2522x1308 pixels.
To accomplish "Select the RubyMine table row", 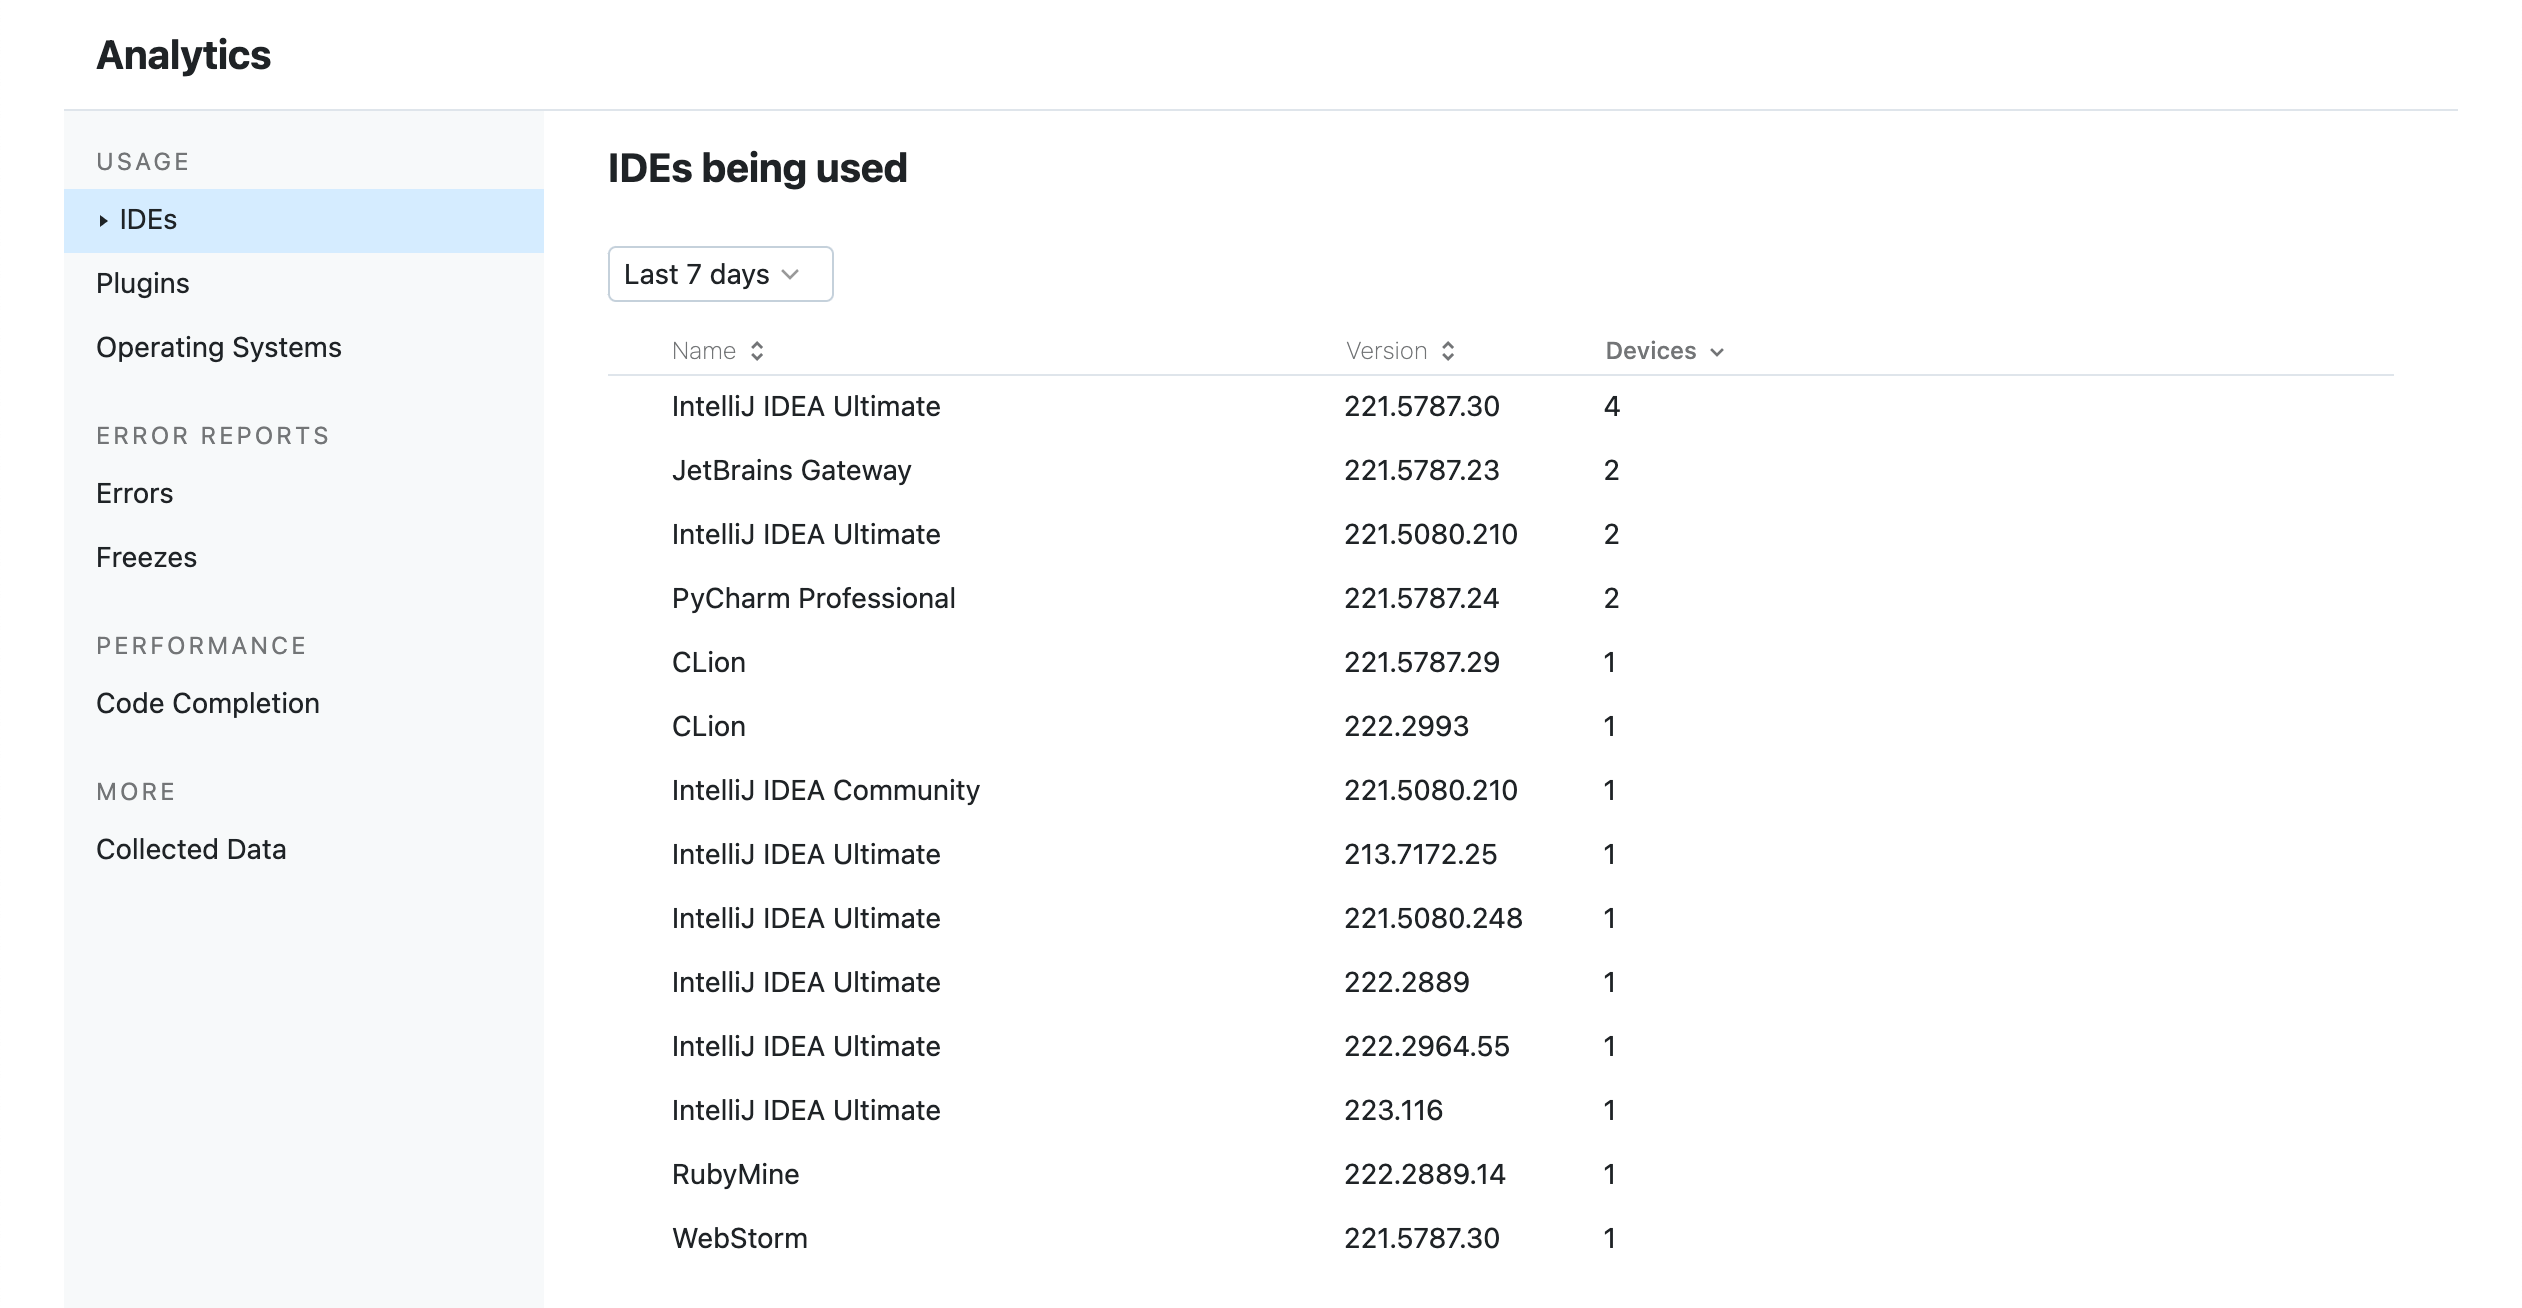I will (734, 1173).
